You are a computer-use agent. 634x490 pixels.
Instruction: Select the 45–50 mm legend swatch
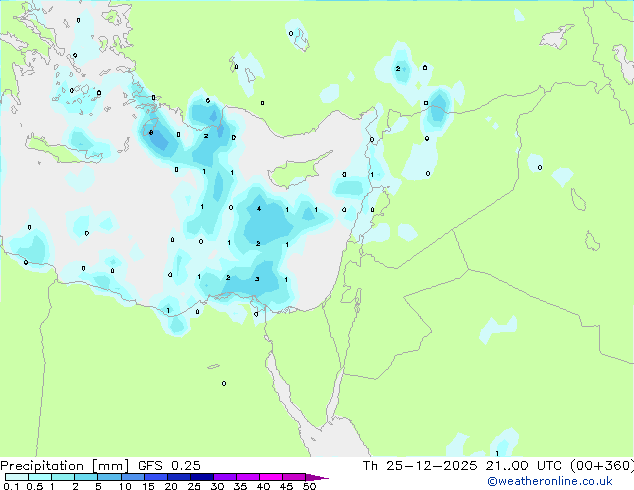point(294,477)
